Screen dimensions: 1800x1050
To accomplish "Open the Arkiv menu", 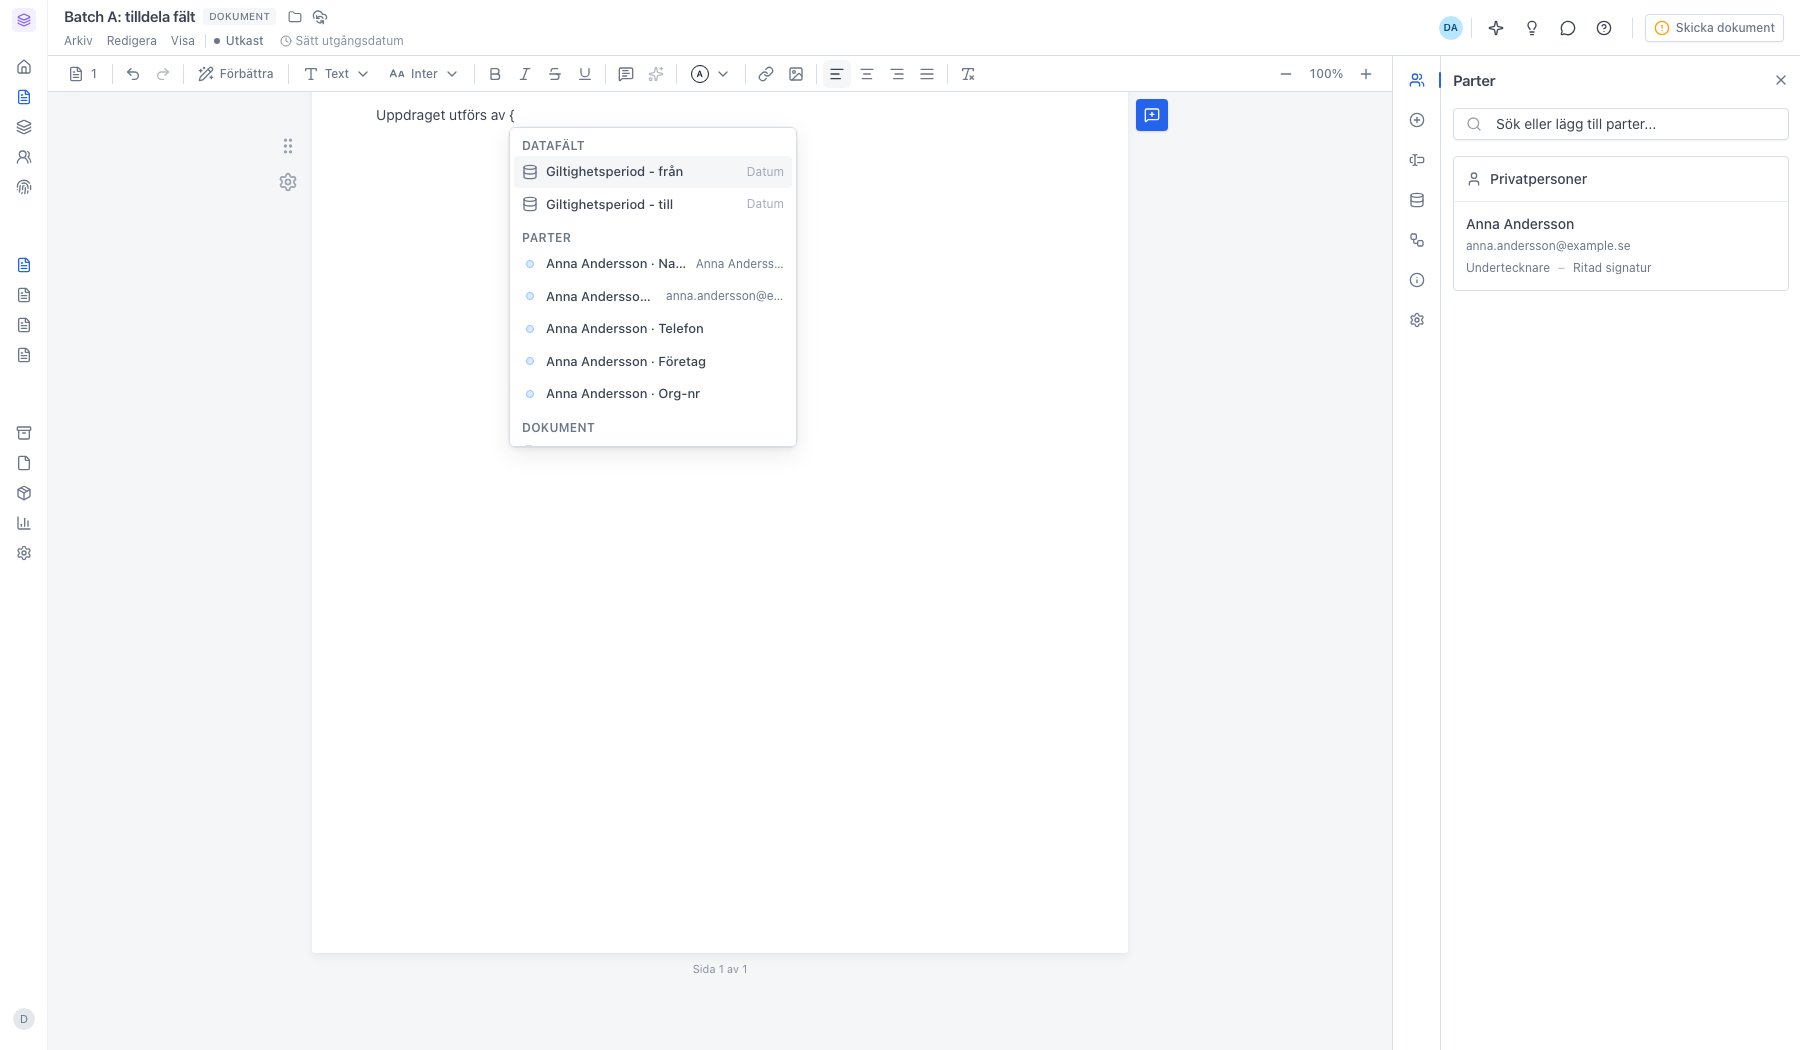I will pos(78,41).
